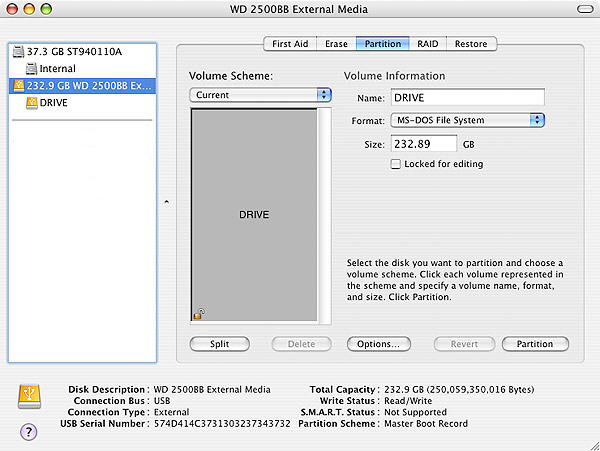Open the Volume Scheme dropdown
This screenshot has height=451, width=600.
click(260, 95)
